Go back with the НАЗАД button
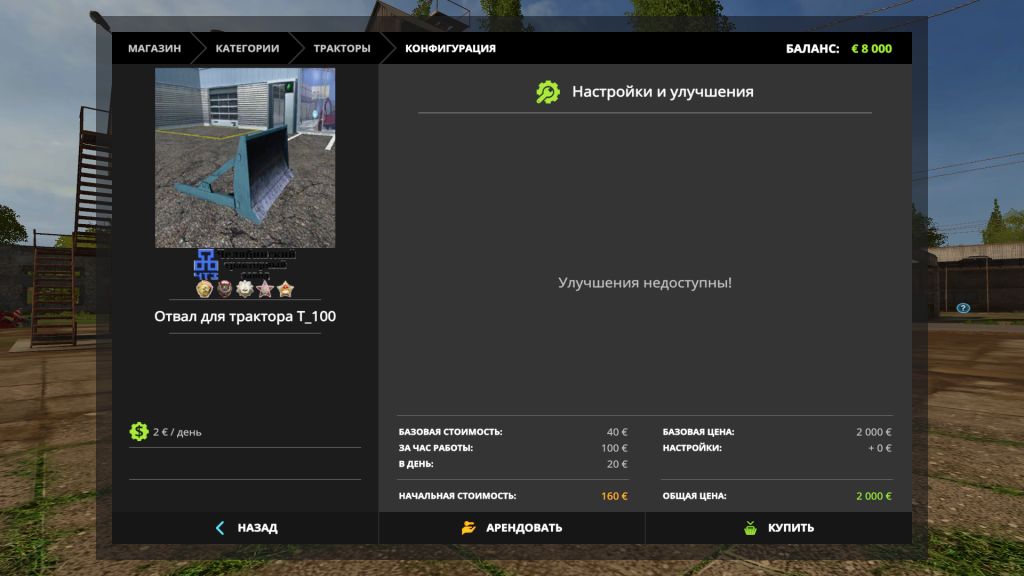The height and width of the screenshot is (576, 1024). click(x=245, y=528)
